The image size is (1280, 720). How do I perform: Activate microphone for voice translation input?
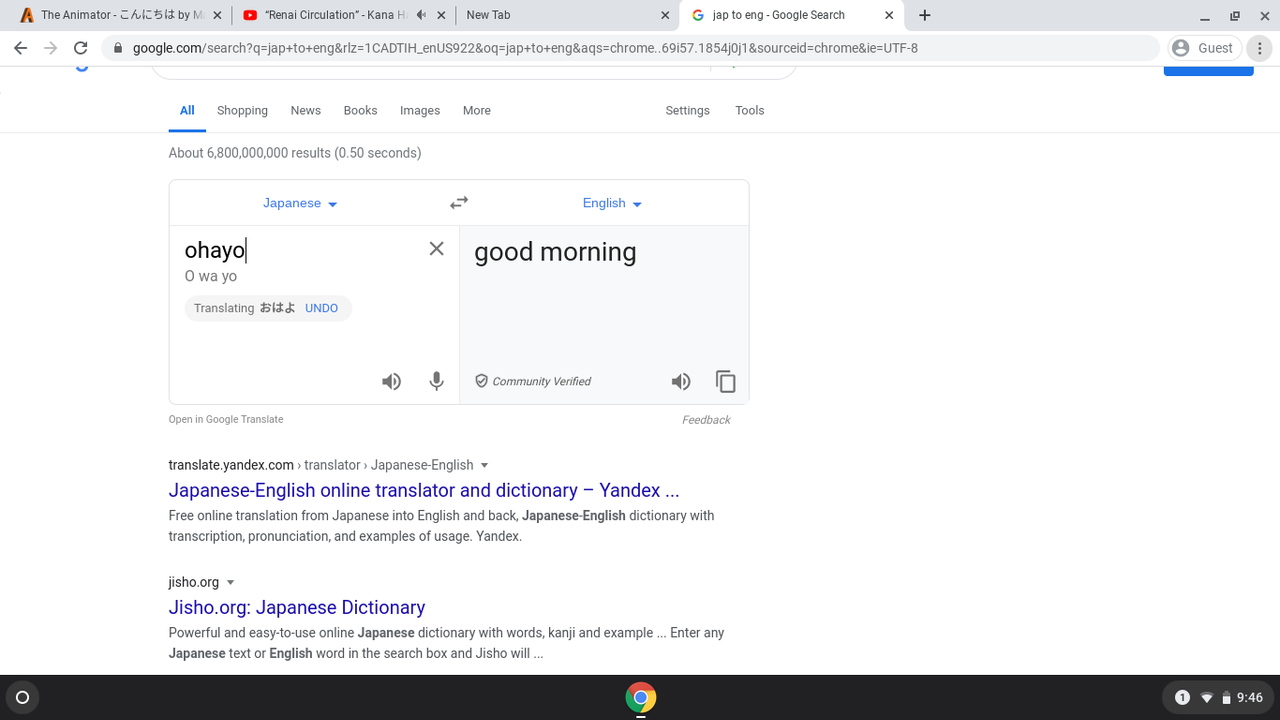pyautogui.click(x=436, y=381)
